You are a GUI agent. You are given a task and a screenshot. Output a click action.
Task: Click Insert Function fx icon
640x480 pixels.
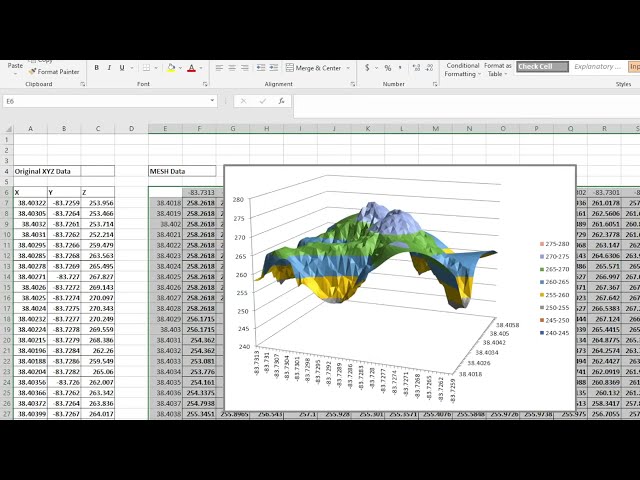point(281,101)
